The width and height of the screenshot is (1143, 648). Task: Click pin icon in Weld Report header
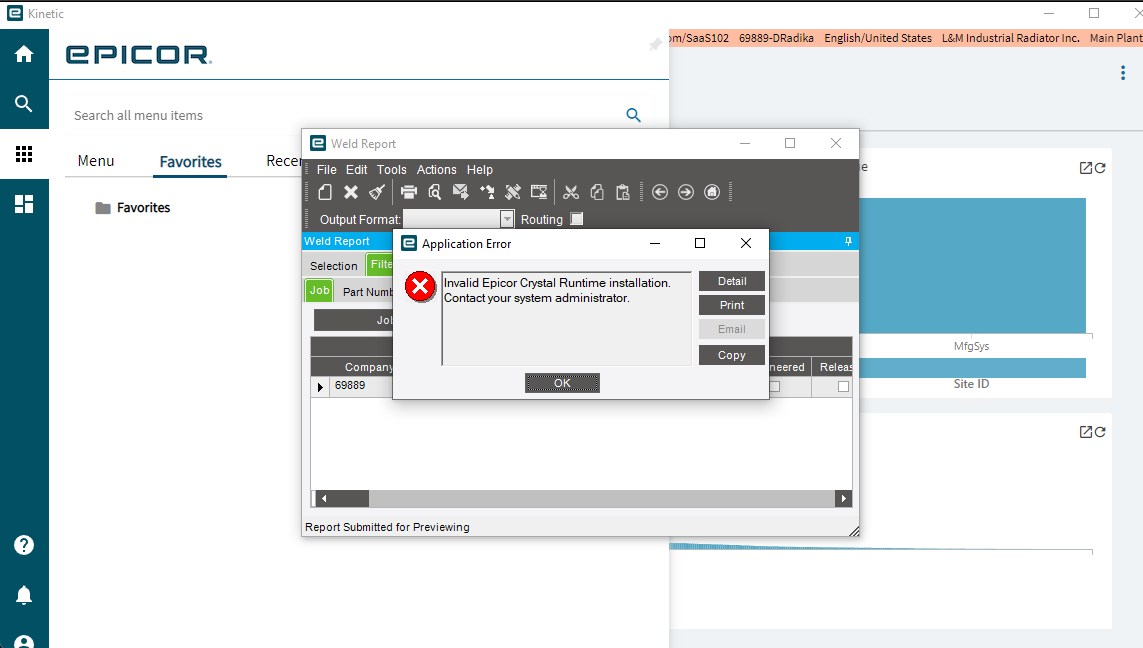849,241
